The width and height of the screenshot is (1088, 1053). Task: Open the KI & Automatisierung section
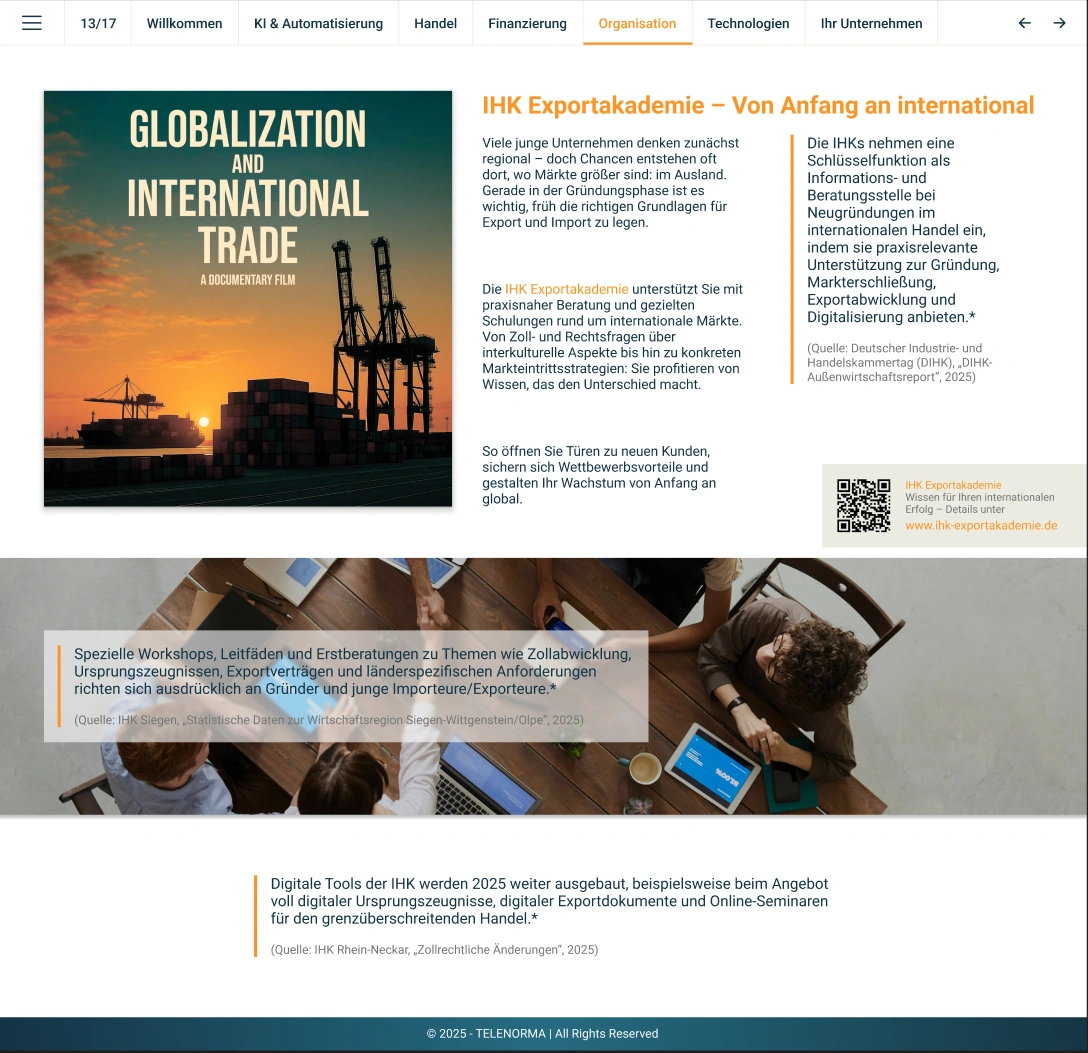coord(317,22)
